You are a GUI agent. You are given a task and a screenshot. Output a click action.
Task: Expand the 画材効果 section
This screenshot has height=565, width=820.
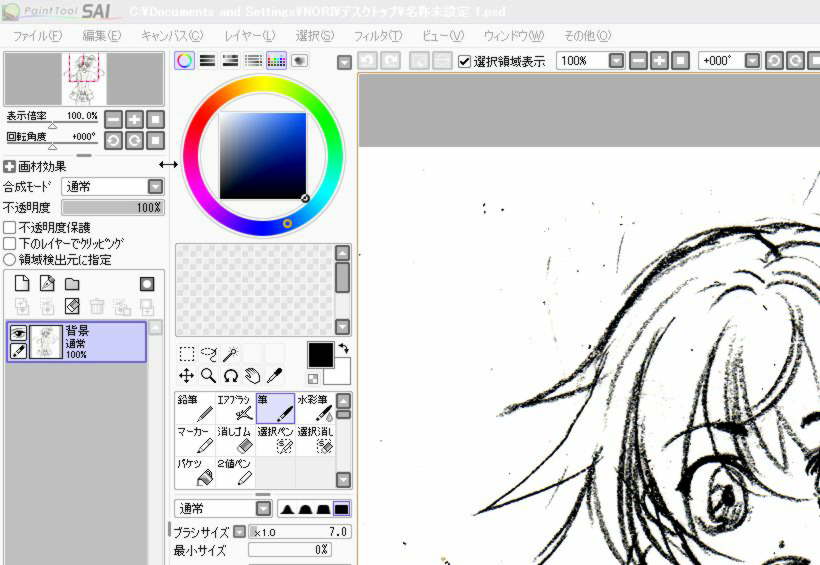click(x=9, y=167)
